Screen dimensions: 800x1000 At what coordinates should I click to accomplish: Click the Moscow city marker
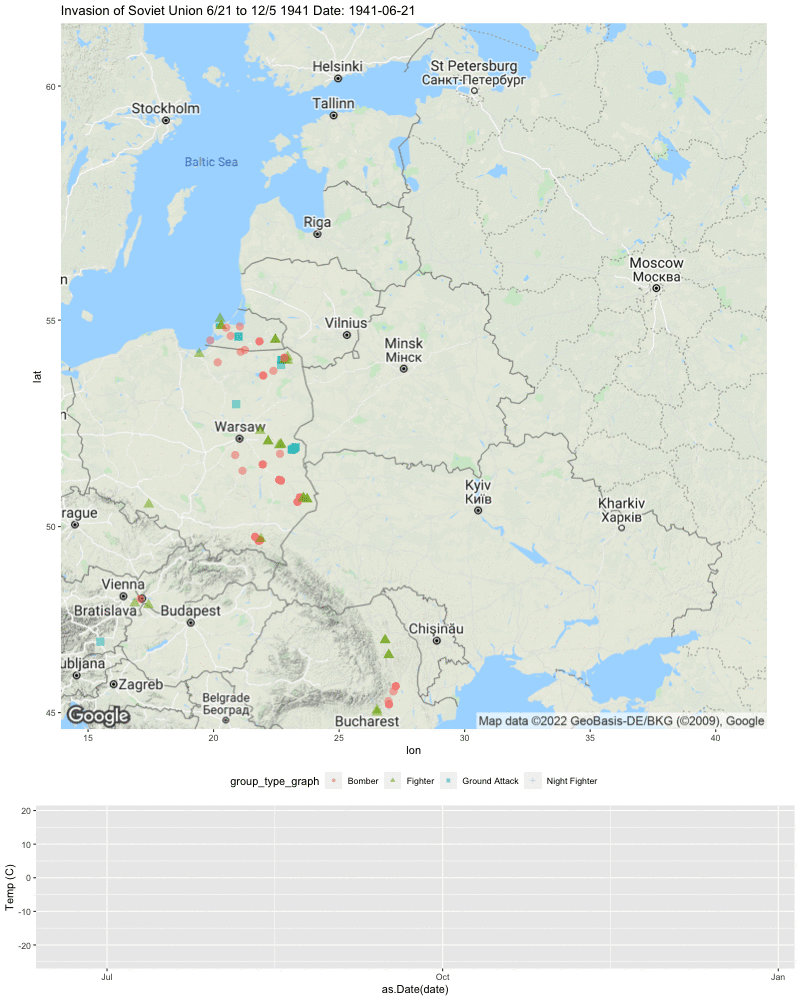coord(656,288)
